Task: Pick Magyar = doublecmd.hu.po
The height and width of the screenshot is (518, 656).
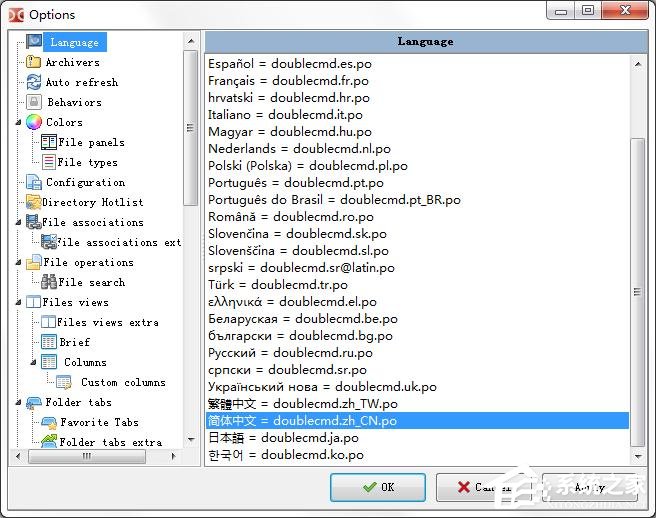Action: (x=417, y=132)
